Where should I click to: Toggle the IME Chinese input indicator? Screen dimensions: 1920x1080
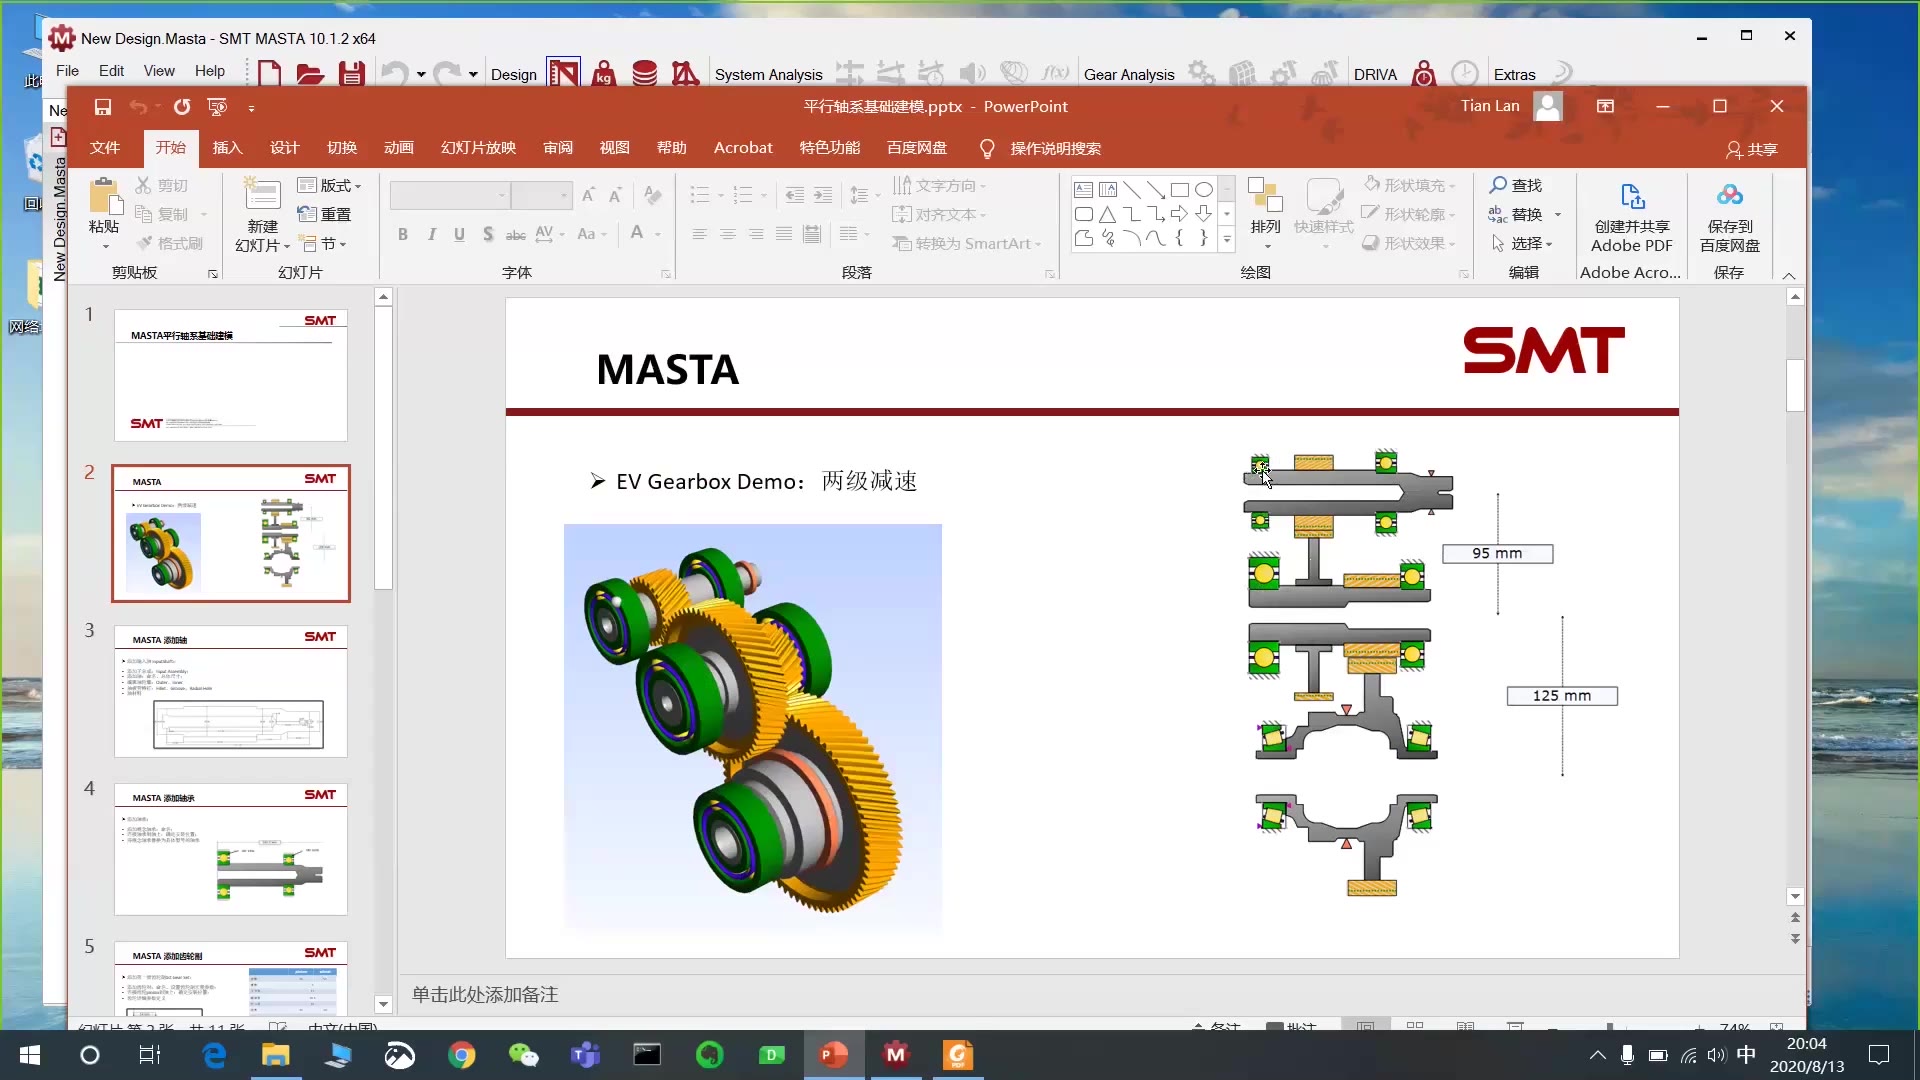pos(1746,1055)
